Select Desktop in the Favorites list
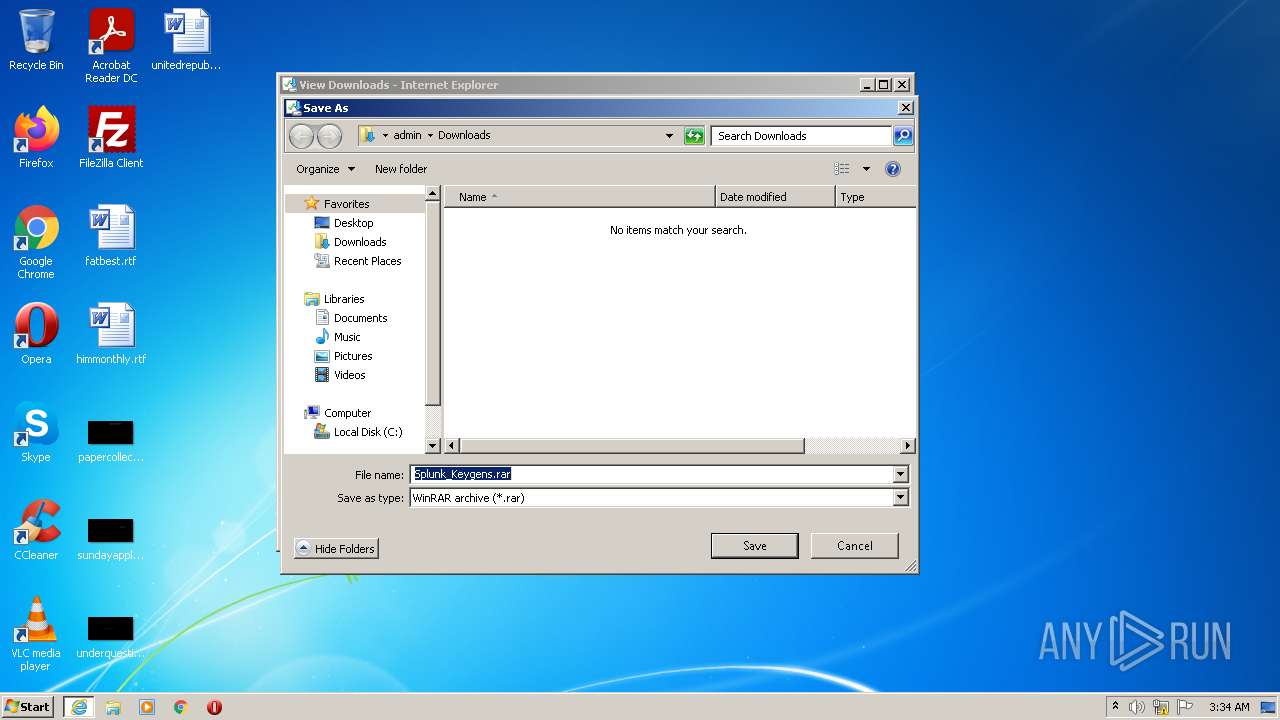This screenshot has height=720, width=1280. pyautogui.click(x=353, y=223)
